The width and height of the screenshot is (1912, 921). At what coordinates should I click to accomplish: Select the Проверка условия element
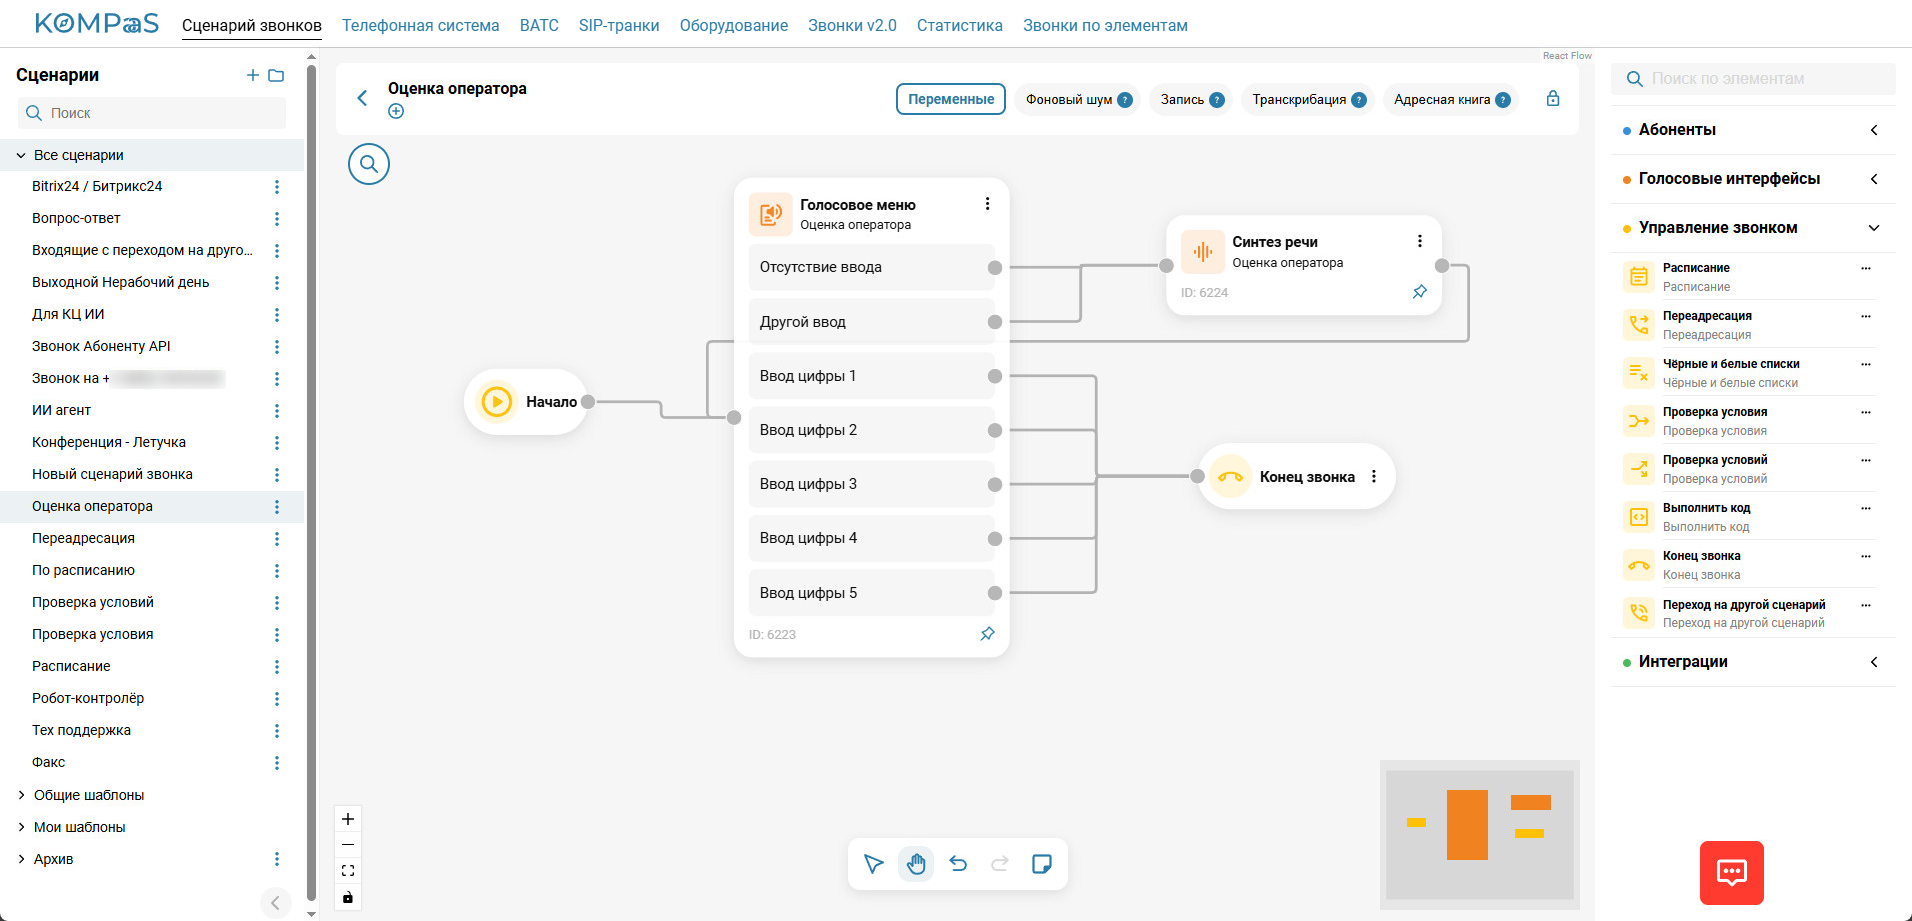[1748, 421]
